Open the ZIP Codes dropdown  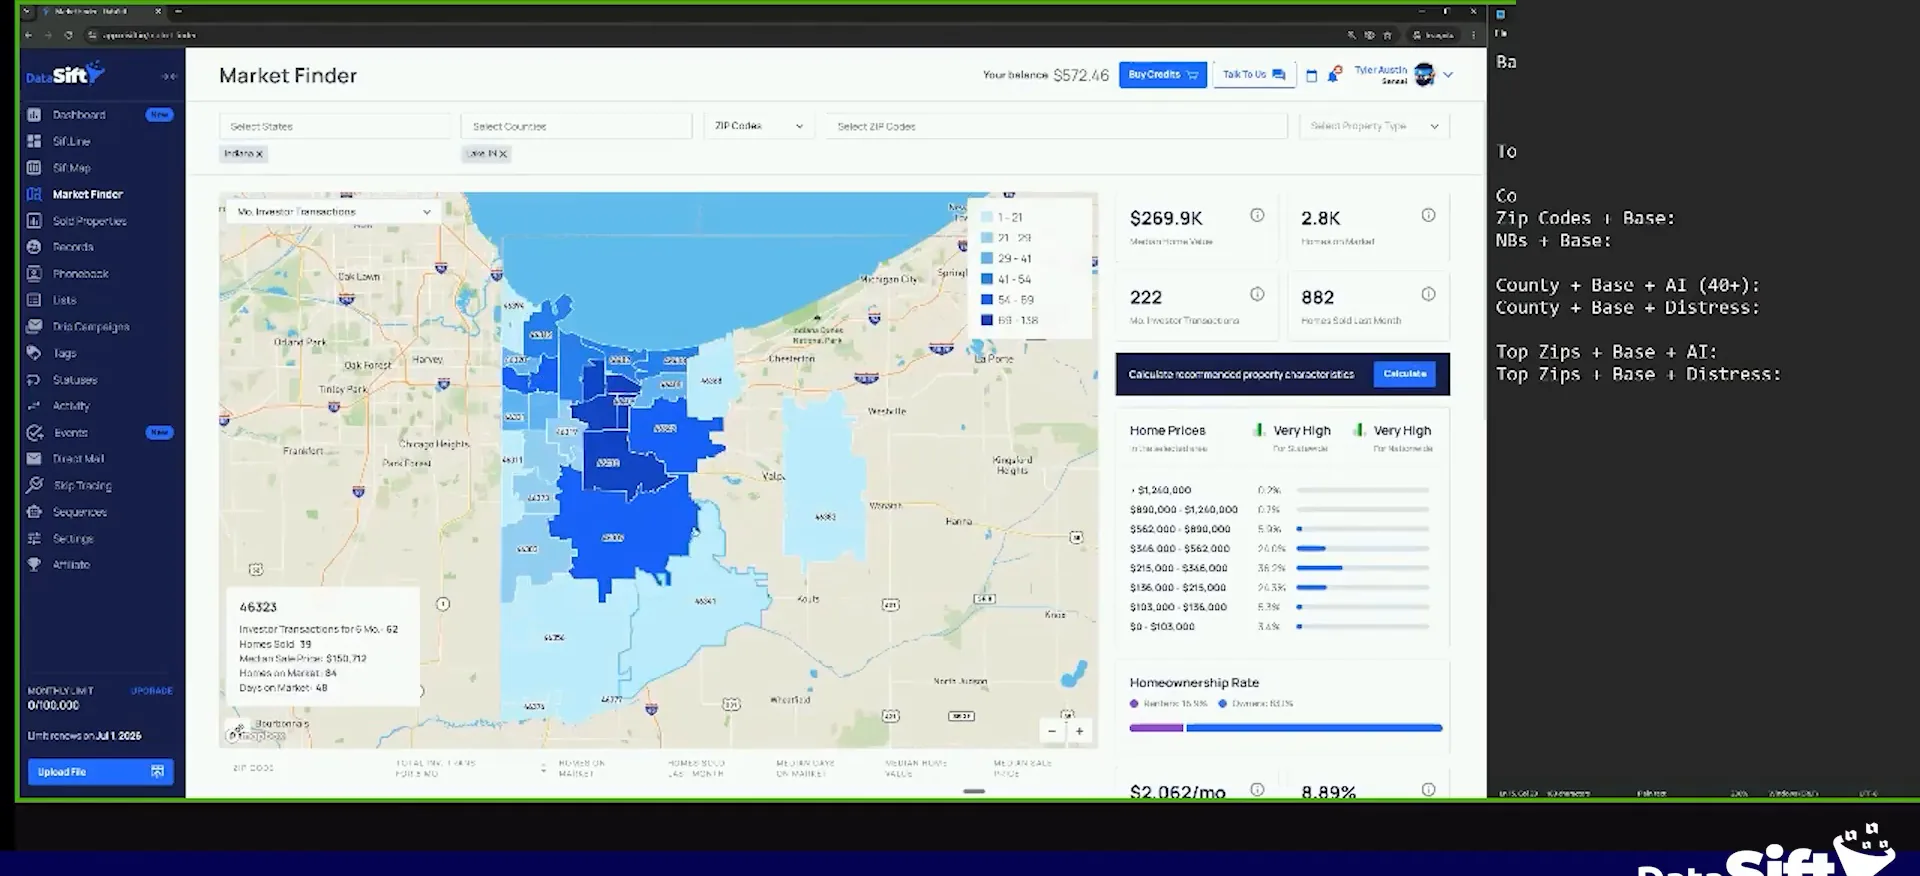click(x=759, y=126)
